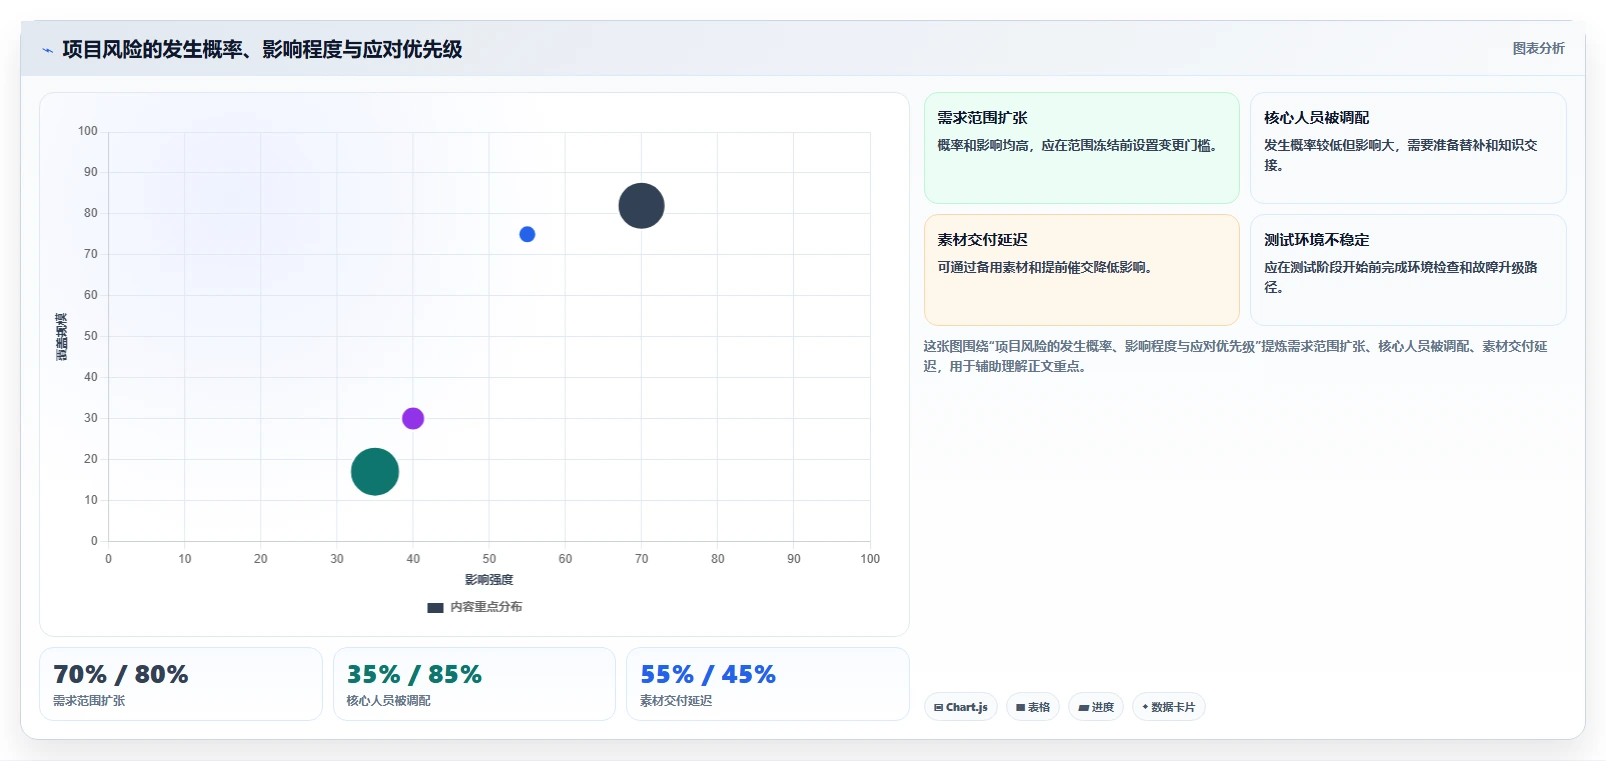Click the 内容重点分布 legend text
Viewport: 1606px width, 761px height.
(x=486, y=607)
